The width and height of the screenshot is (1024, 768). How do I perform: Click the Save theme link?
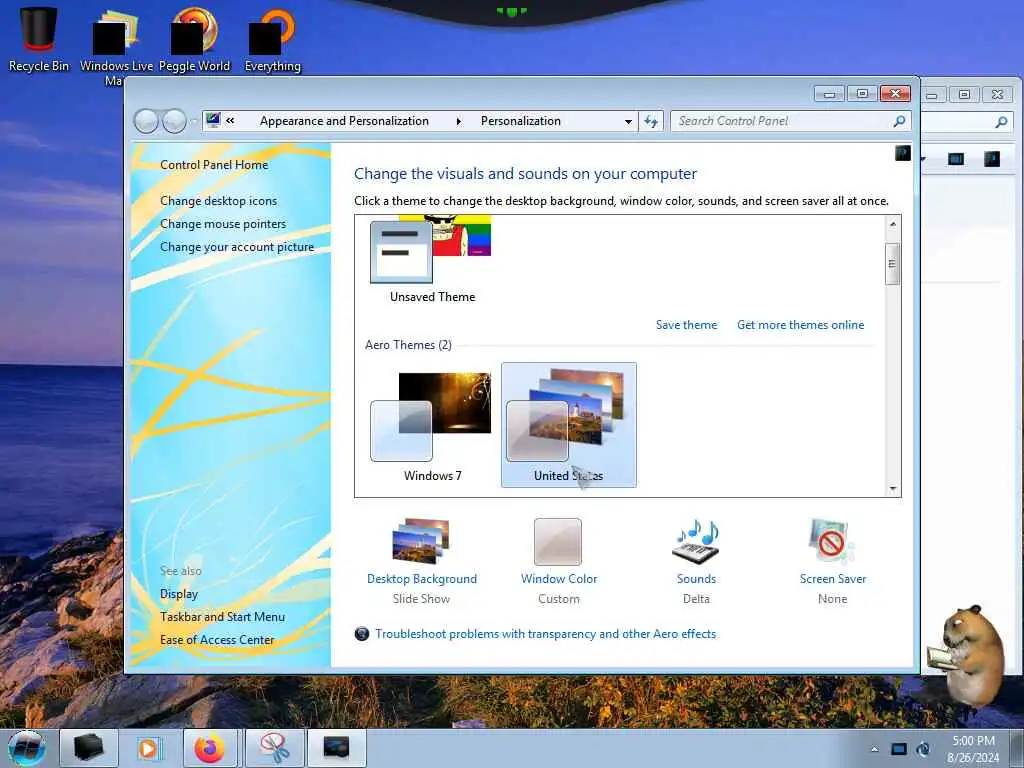click(686, 325)
